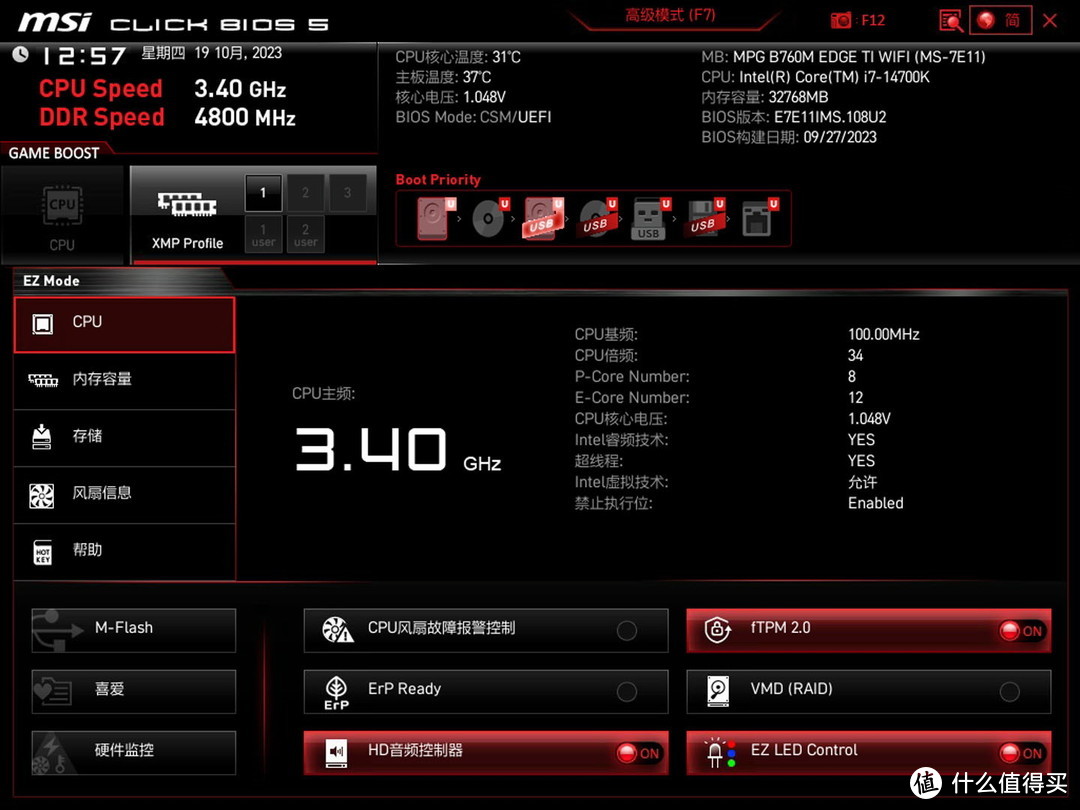Click the memory module icon beside 内存容量
Viewport: 1080px width, 810px height.
pyautogui.click(x=43, y=380)
